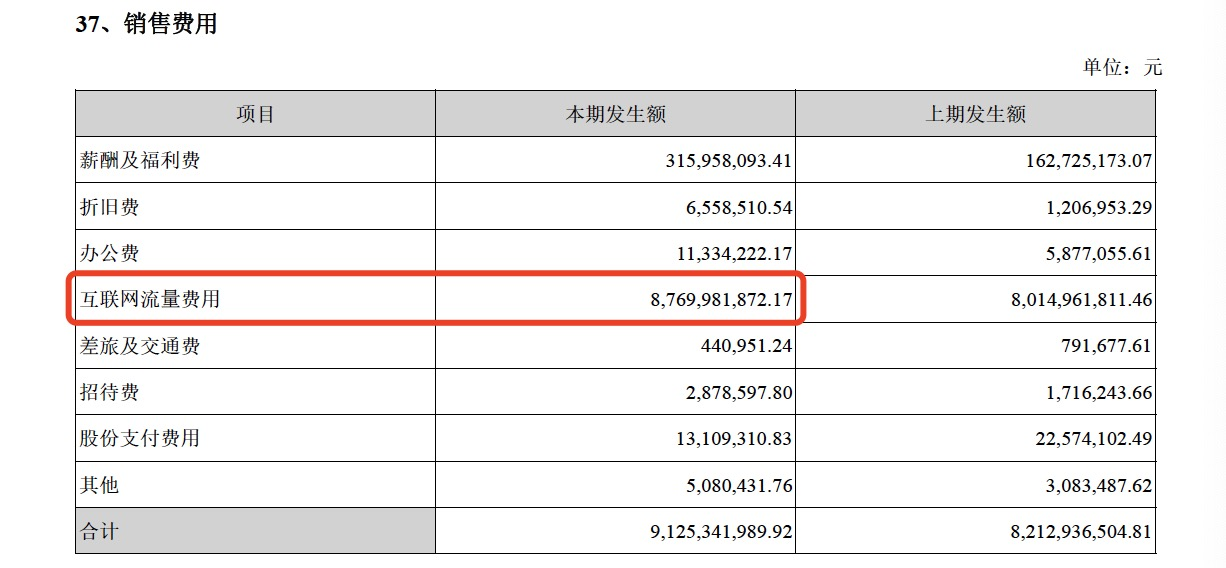This screenshot has width=1226, height=568.
Task: Select the 差旅及交通费 row label
Action: (140, 346)
